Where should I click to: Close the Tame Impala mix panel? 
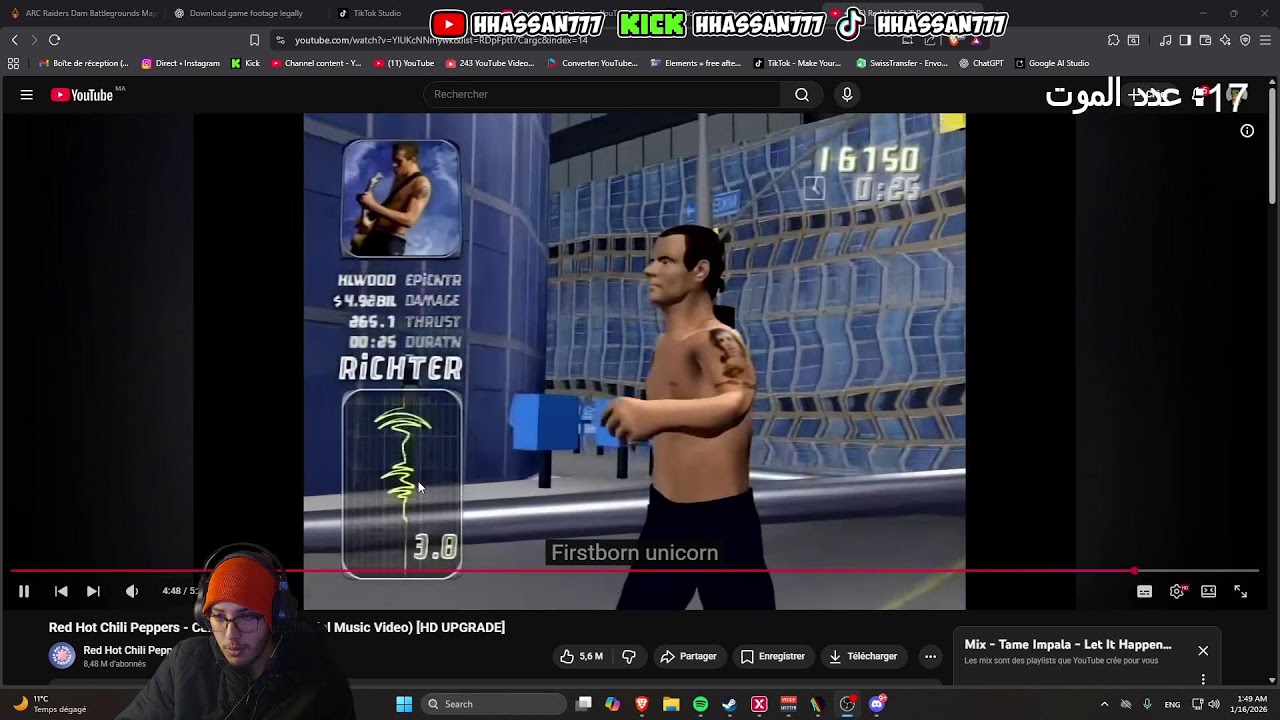click(x=1203, y=650)
